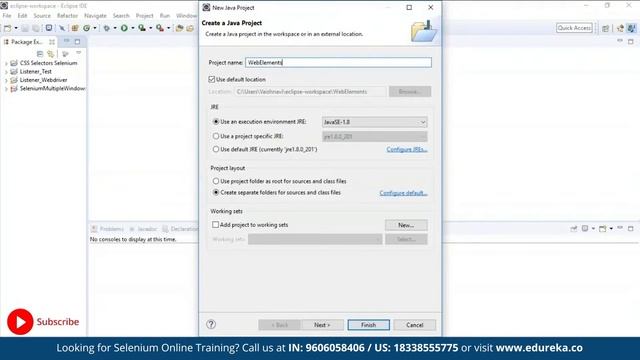
Task: Click the Java EE perspective icon
Action: click(x=620, y=28)
